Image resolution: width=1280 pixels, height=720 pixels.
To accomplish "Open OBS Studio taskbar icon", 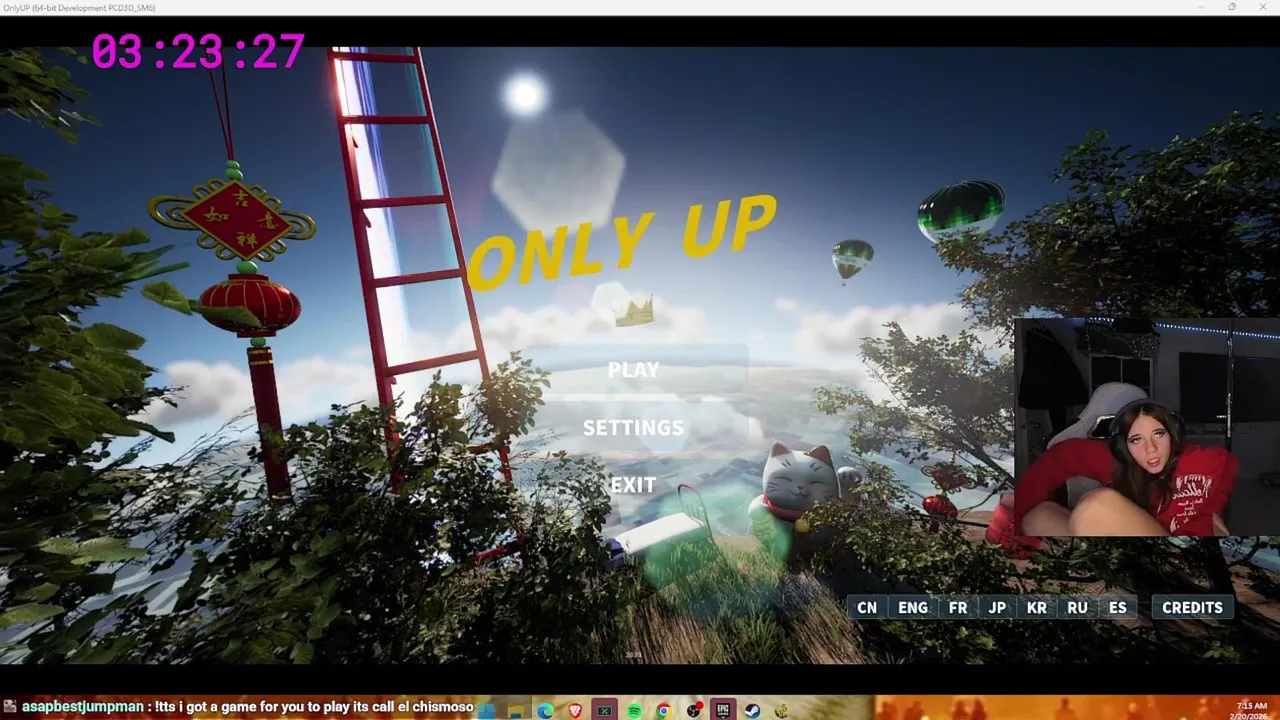I will [693, 711].
